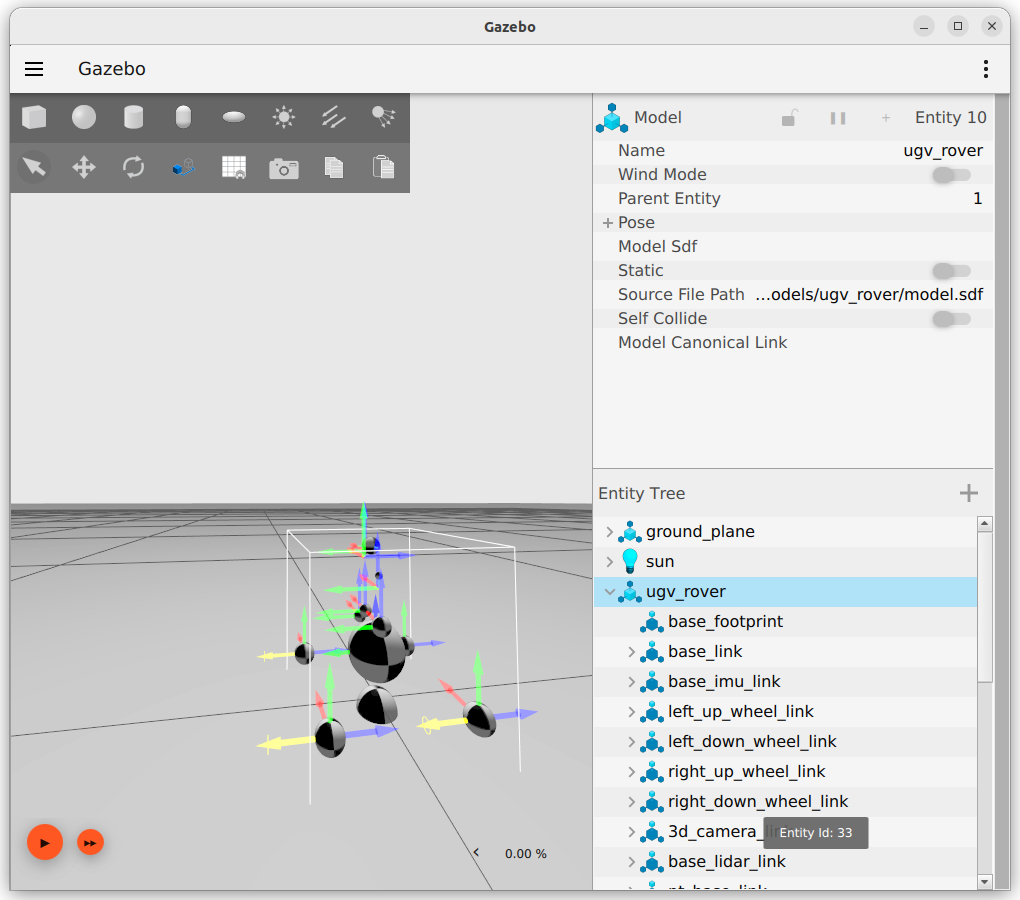Pause inspector updates with the pause icon
The image size is (1020, 900).
click(838, 118)
